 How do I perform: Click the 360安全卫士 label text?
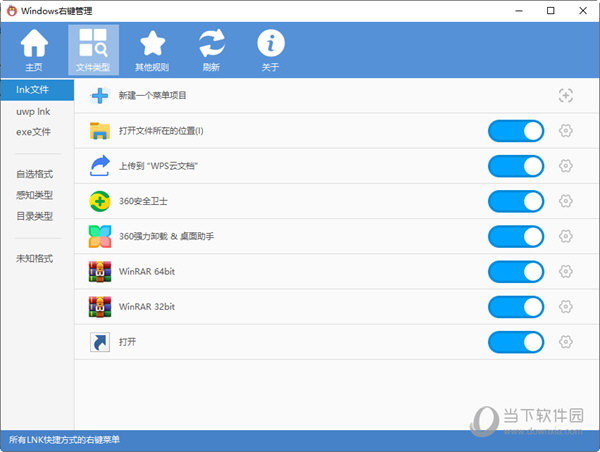point(143,201)
